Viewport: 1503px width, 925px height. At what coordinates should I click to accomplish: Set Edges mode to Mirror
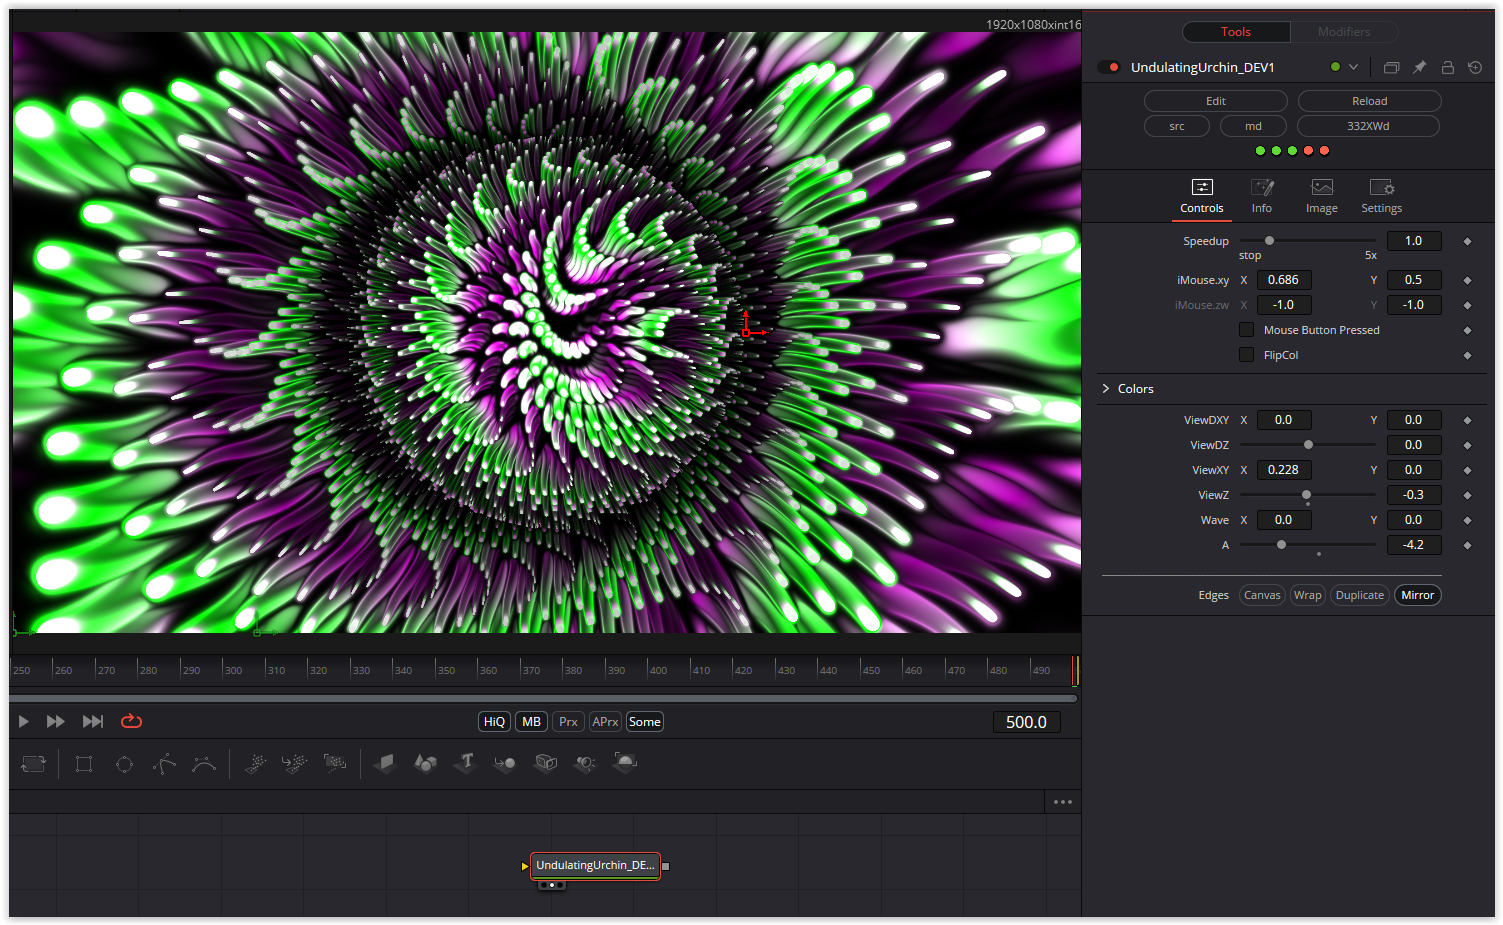pyautogui.click(x=1418, y=595)
